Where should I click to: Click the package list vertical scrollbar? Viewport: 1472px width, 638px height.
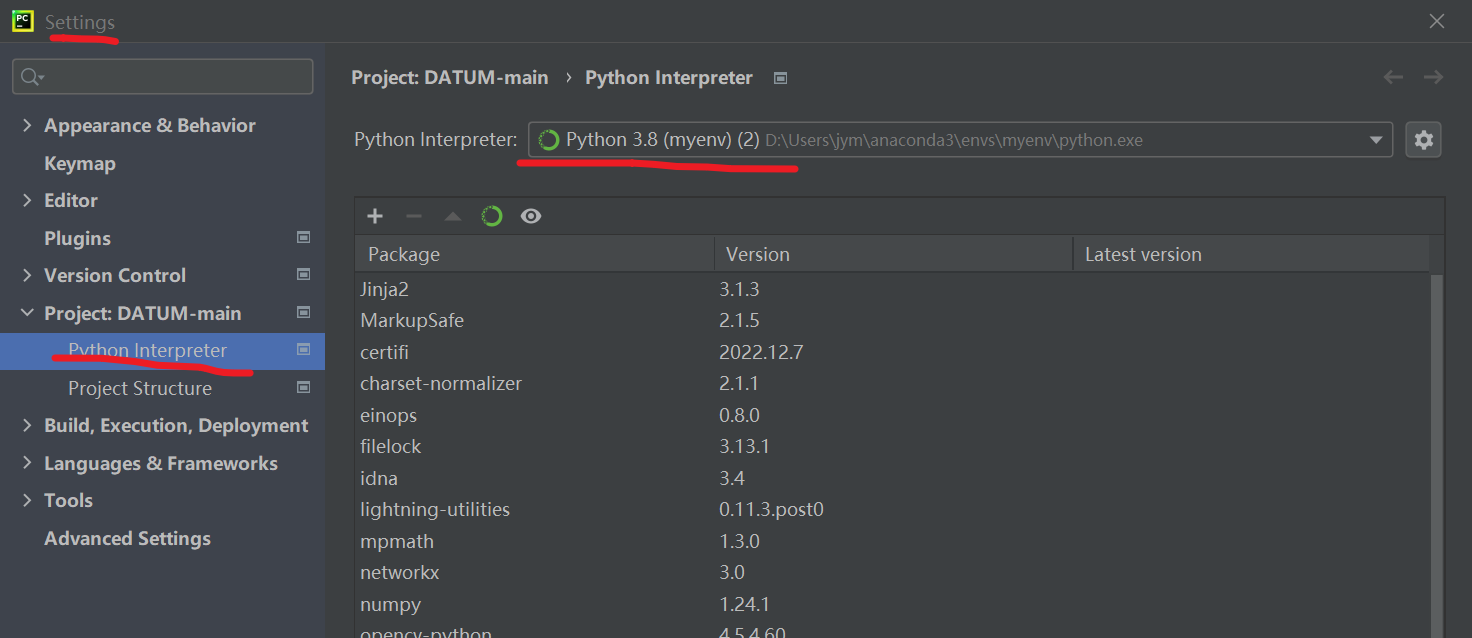[1436, 455]
